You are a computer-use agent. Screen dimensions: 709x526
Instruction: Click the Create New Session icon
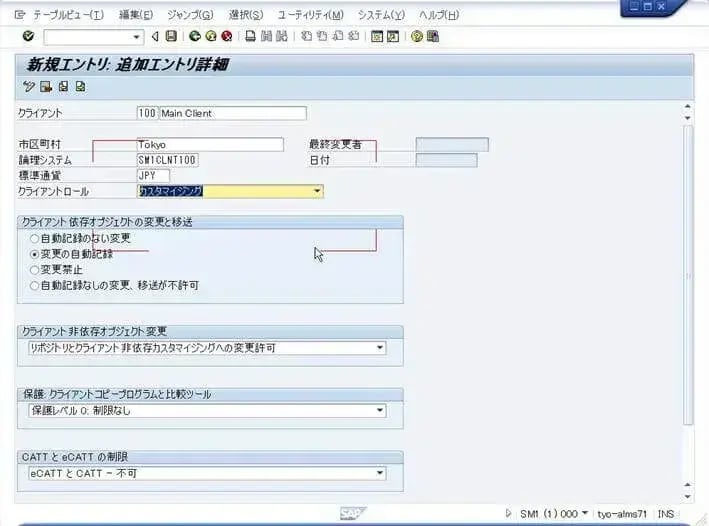[377, 36]
